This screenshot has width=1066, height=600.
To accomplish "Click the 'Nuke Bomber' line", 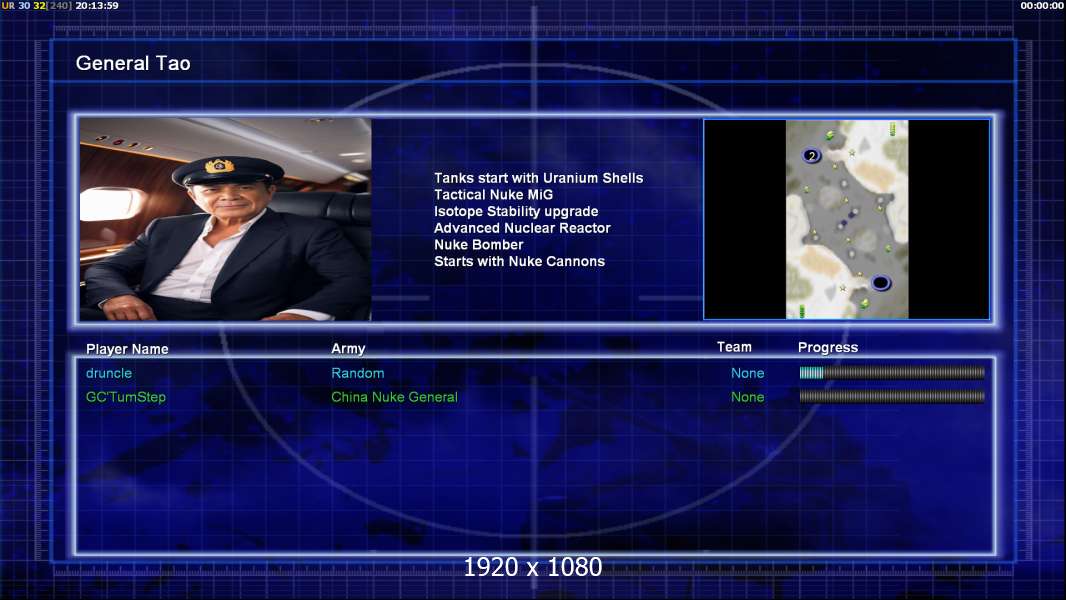I will (479, 245).
